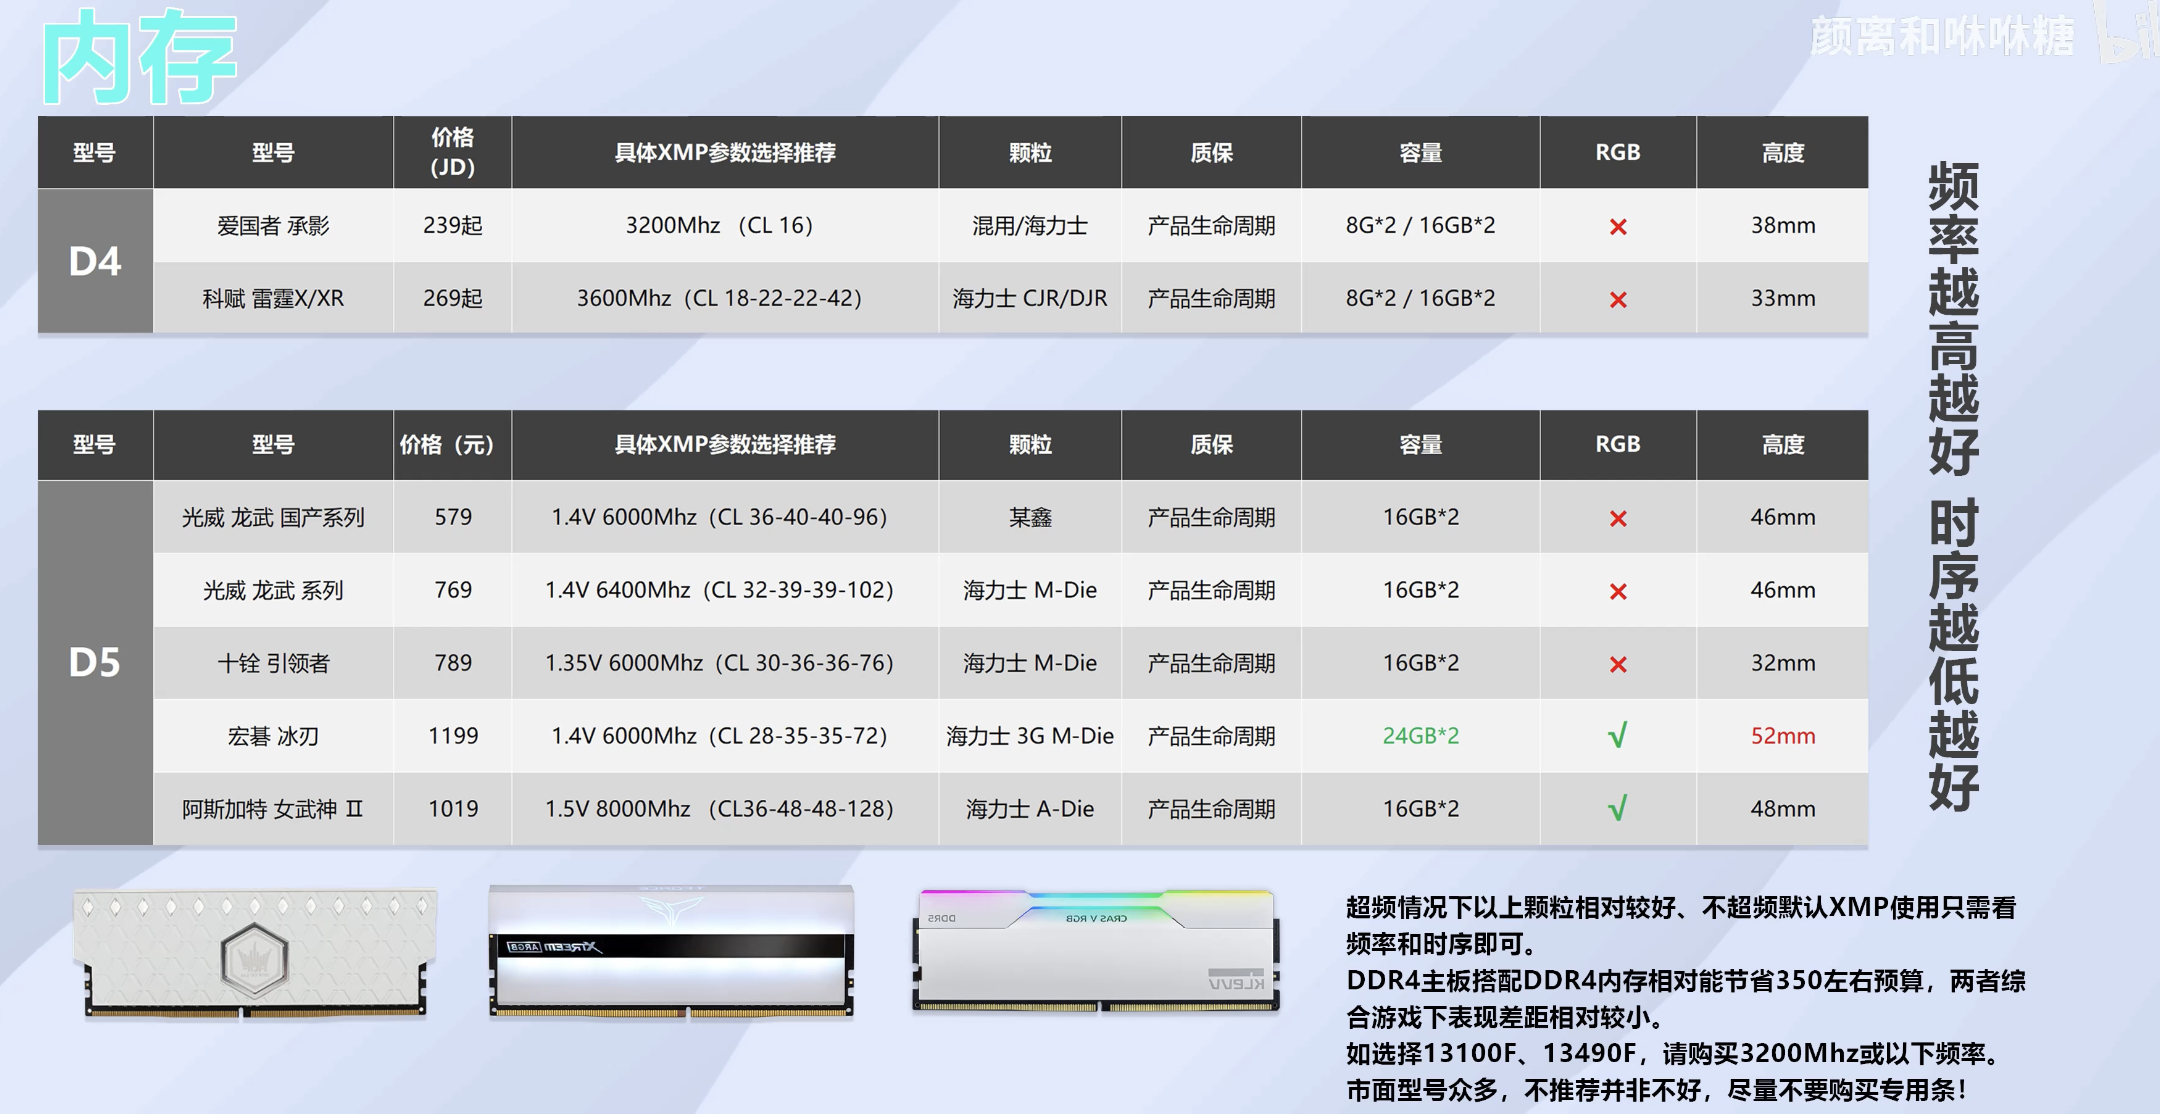The width and height of the screenshot is (2160, 1114).
Task: Click the green 24GB*2 capacity text
Action: 1420,736
